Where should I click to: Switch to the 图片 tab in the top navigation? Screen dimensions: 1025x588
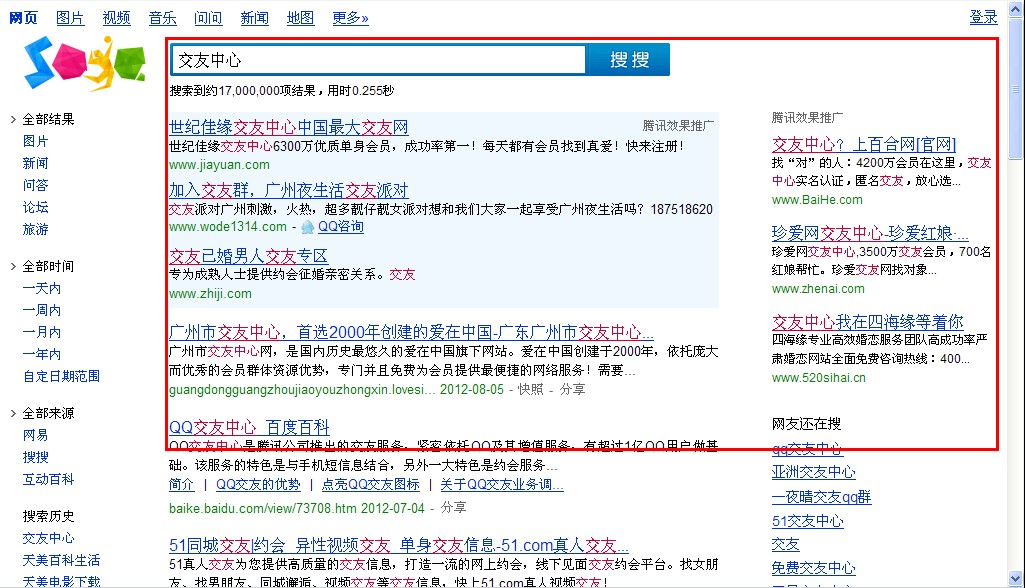pos(70,18)
